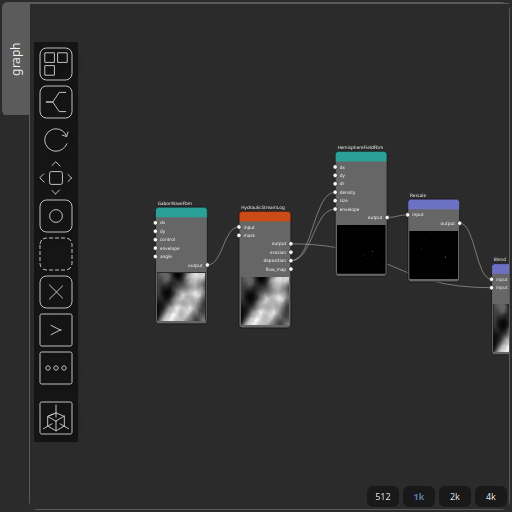Click the HydraulicStreamLog node title text
Image resolution: width=512 pixels, height=512 pixels.
[x=263, y=208]
